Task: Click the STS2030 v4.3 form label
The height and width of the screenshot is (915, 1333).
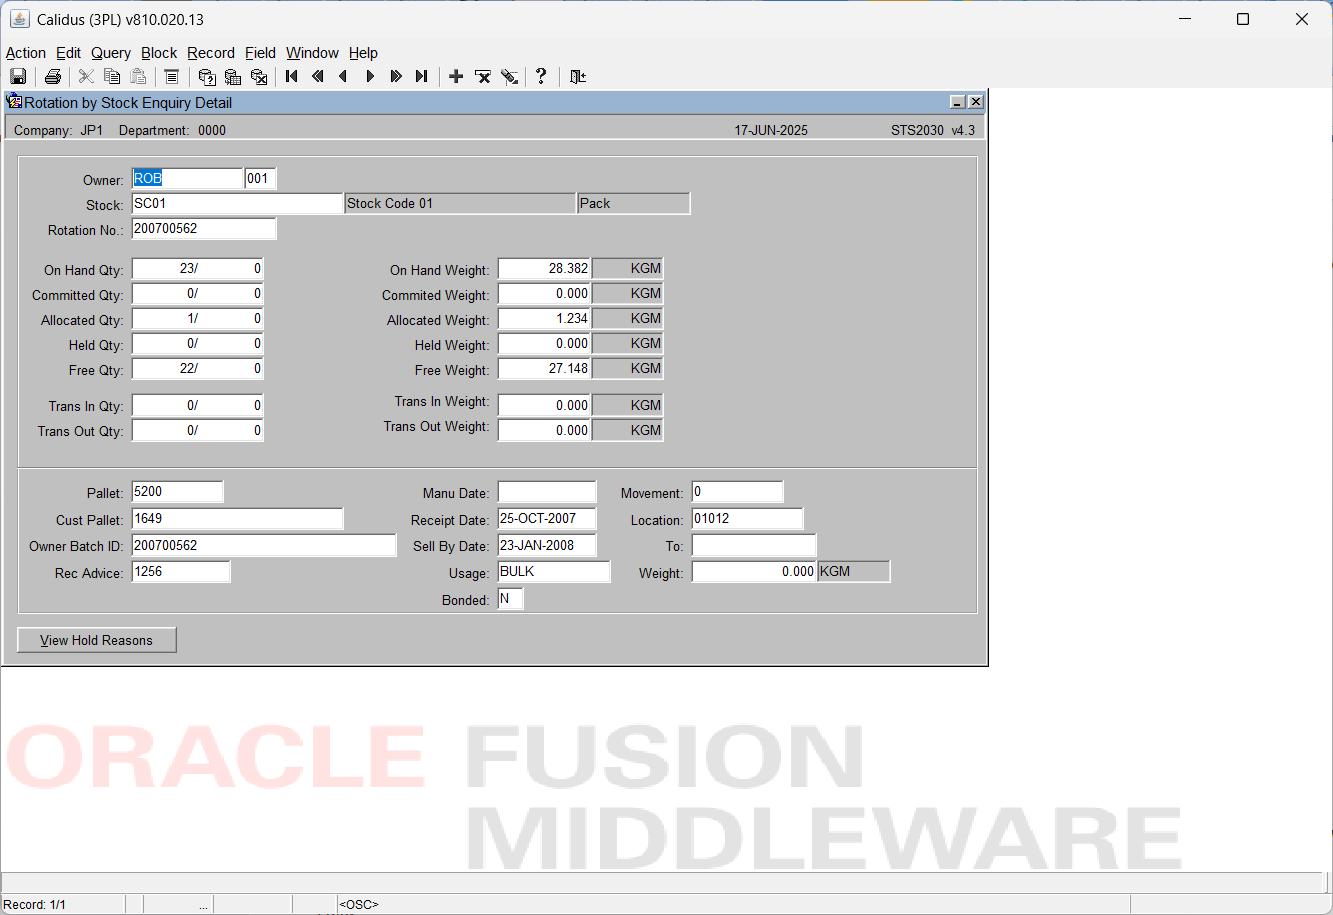Action: click(933, 130)
